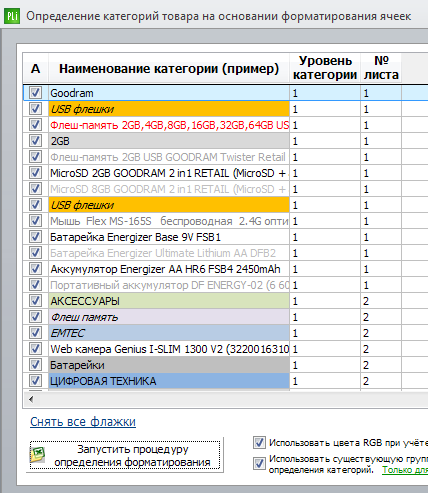The width and height of the screenshot is (428, 493).
Task: Select the blue ЦИФРОВАЯ ТЕХНИКА cell
Action: (x=169, y=381)
